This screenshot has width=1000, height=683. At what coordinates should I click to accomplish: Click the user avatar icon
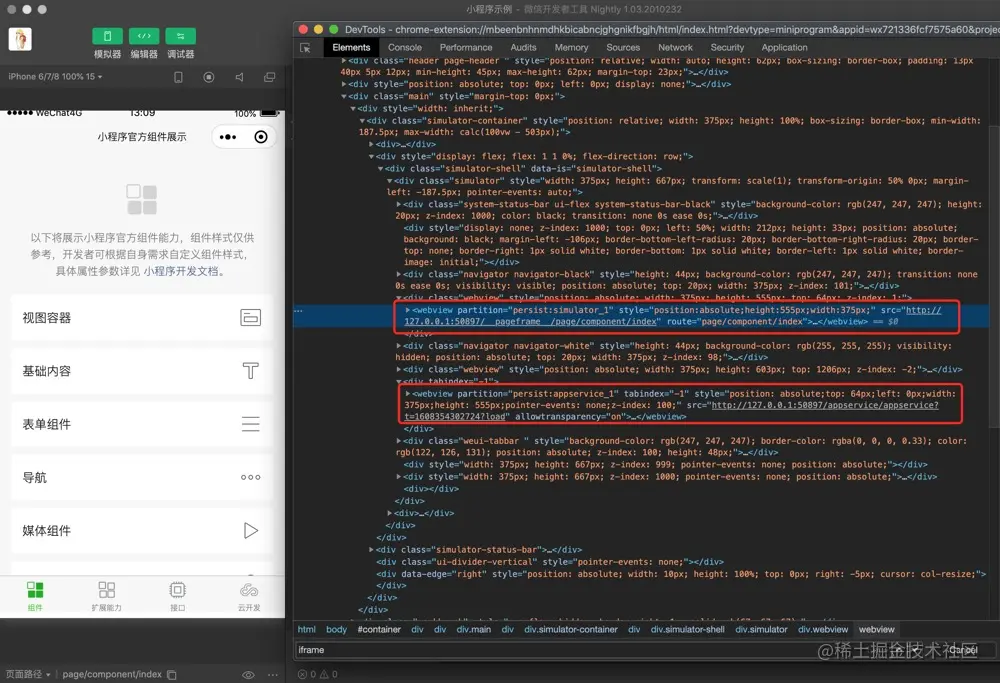[x=20, y=40]
